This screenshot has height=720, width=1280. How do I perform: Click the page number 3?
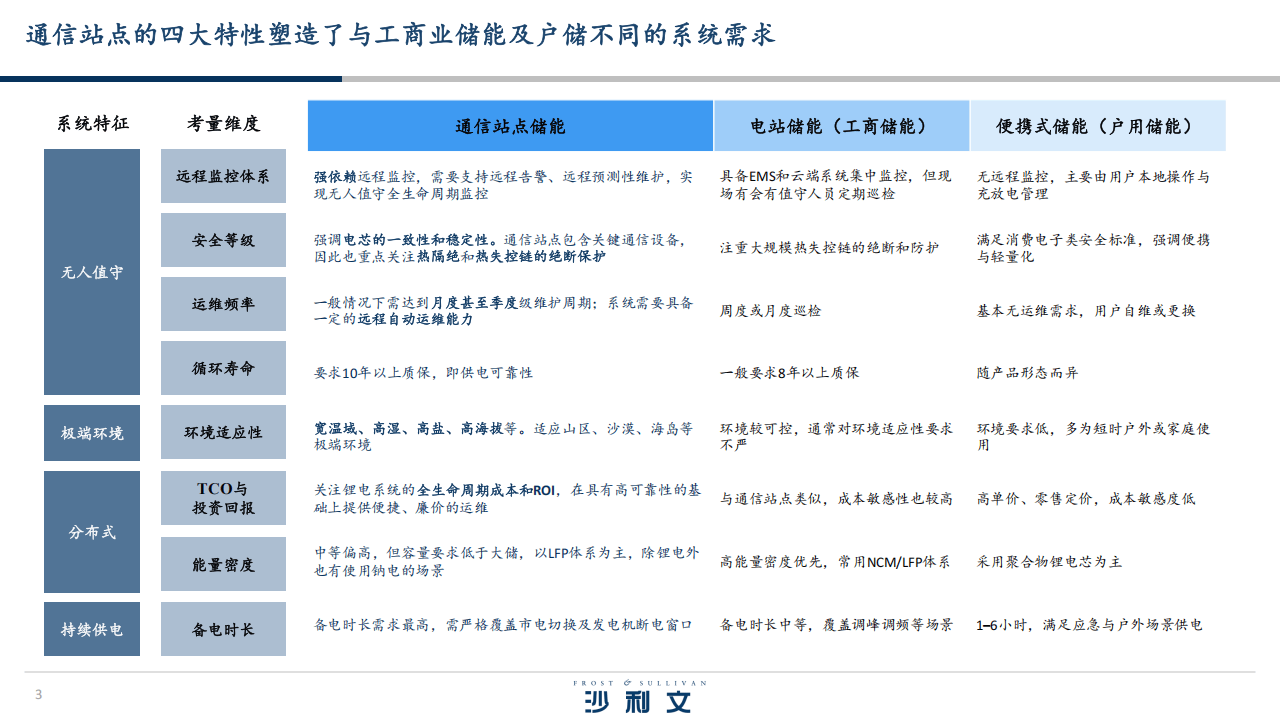point(39,695)
